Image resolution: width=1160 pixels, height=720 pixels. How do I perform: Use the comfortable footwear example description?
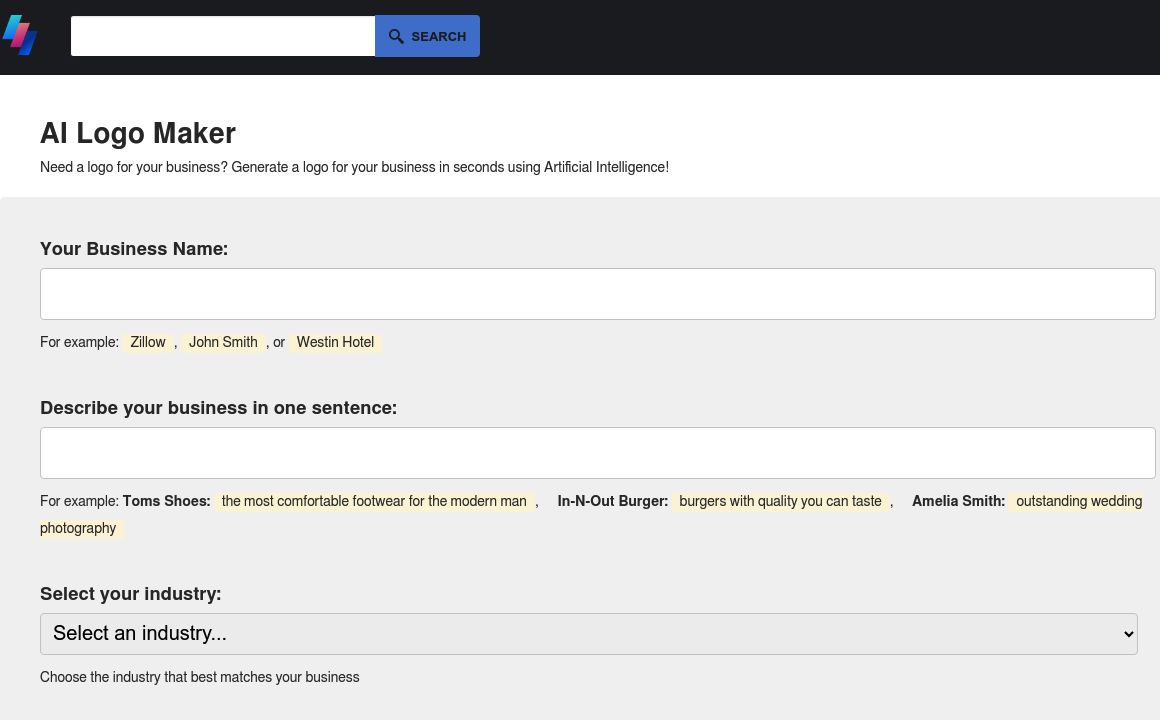click(x=374, y=501)
